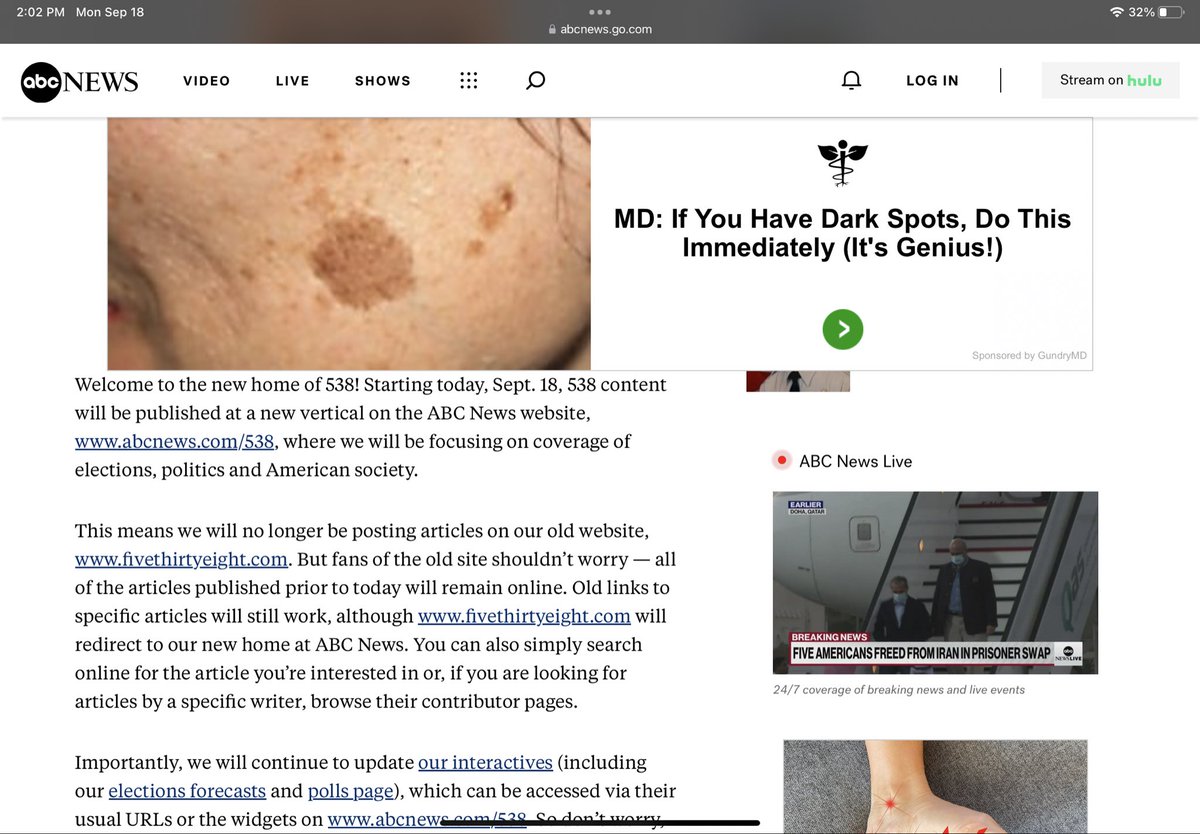Viewport: 1200px width, 834px height.
Task: Tap the iPad home indicator bar
Action: (600, 824)
